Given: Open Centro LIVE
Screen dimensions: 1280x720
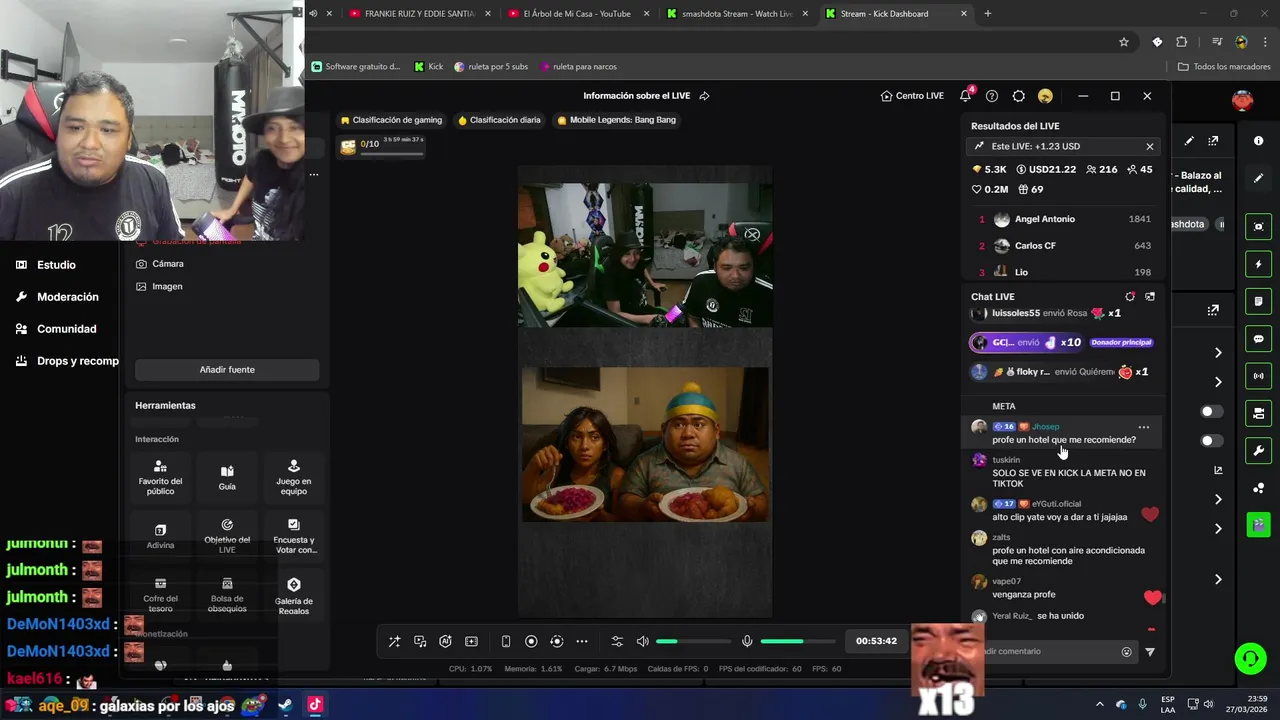Looking at the screenshot, I should (912, 96).
